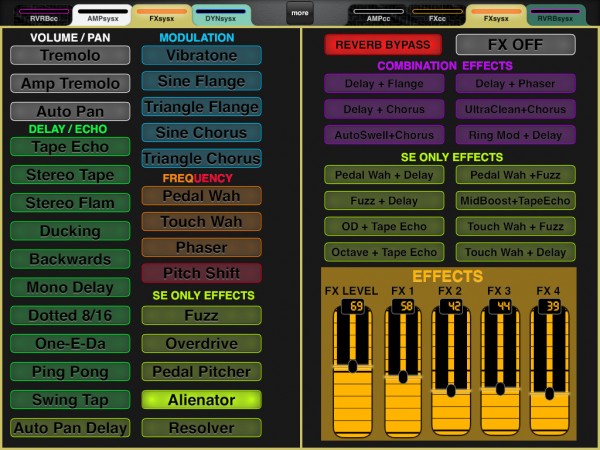The image size is (600, 450).
Task: Select the Pitch Shift effect
Action: pos(202,273)
